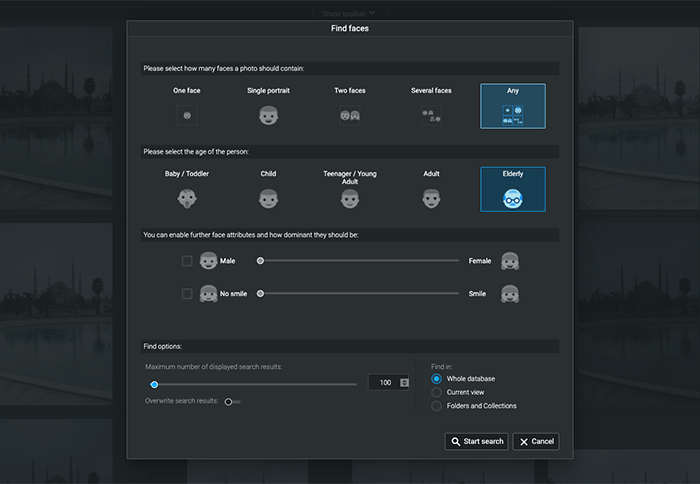Click the Start search button
The height and width of the screenshot is (484, 700).
(x=477, y=441)
